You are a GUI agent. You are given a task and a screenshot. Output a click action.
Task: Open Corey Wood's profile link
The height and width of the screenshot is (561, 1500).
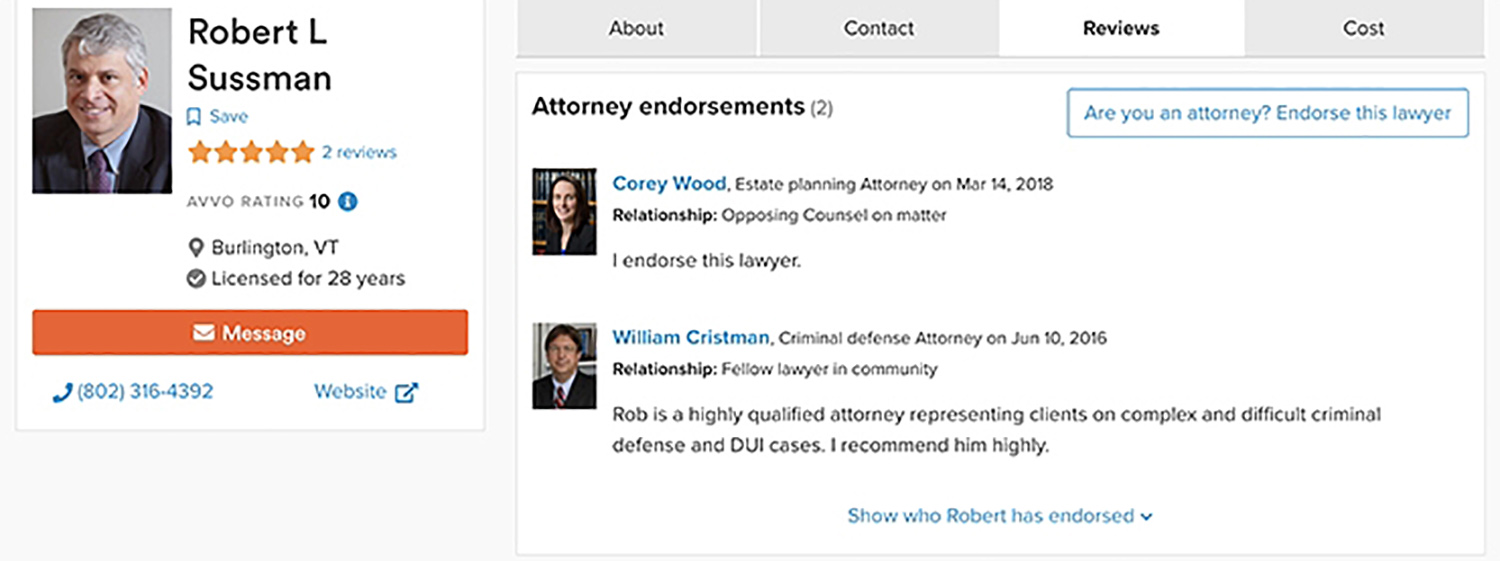tap(669, 184)
